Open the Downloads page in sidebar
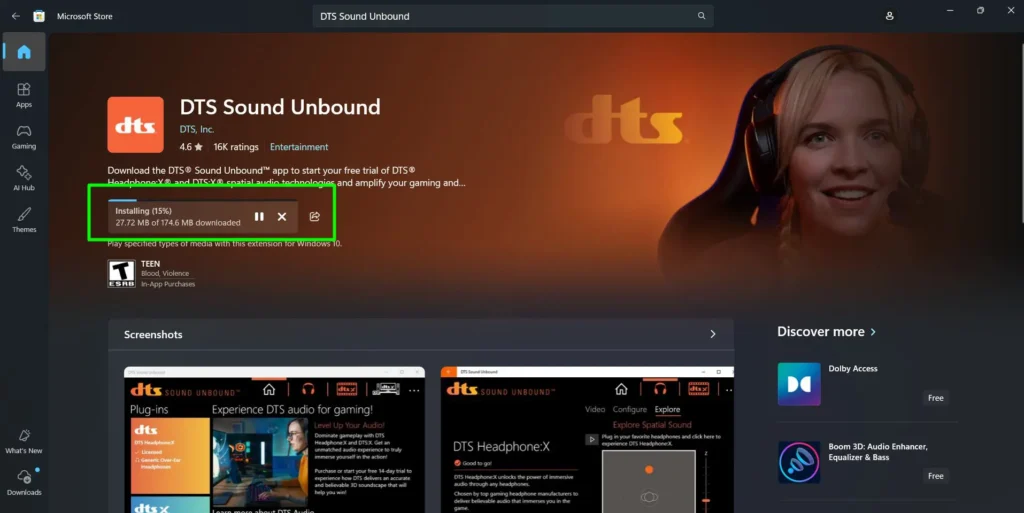 (x=24, y=482)
